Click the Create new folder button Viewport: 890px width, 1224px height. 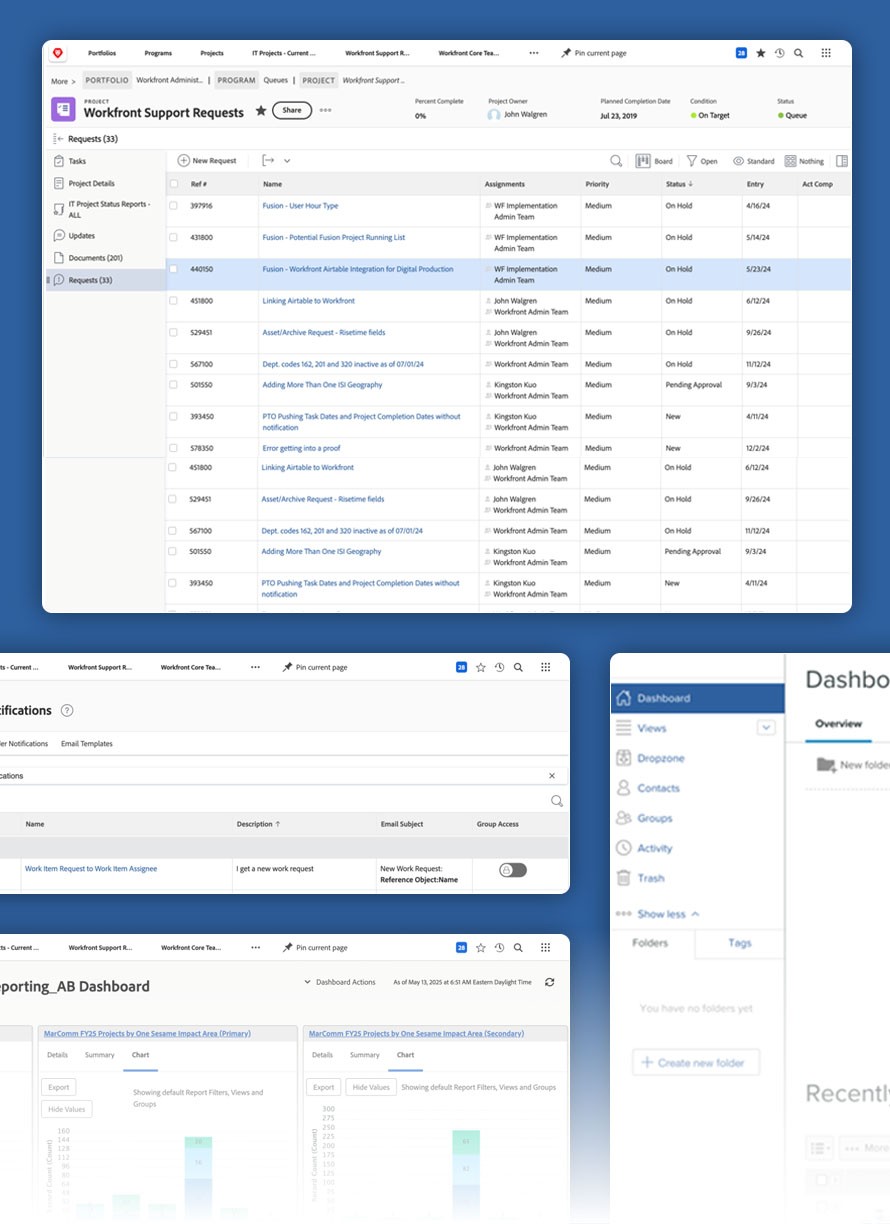point(696,1062)
